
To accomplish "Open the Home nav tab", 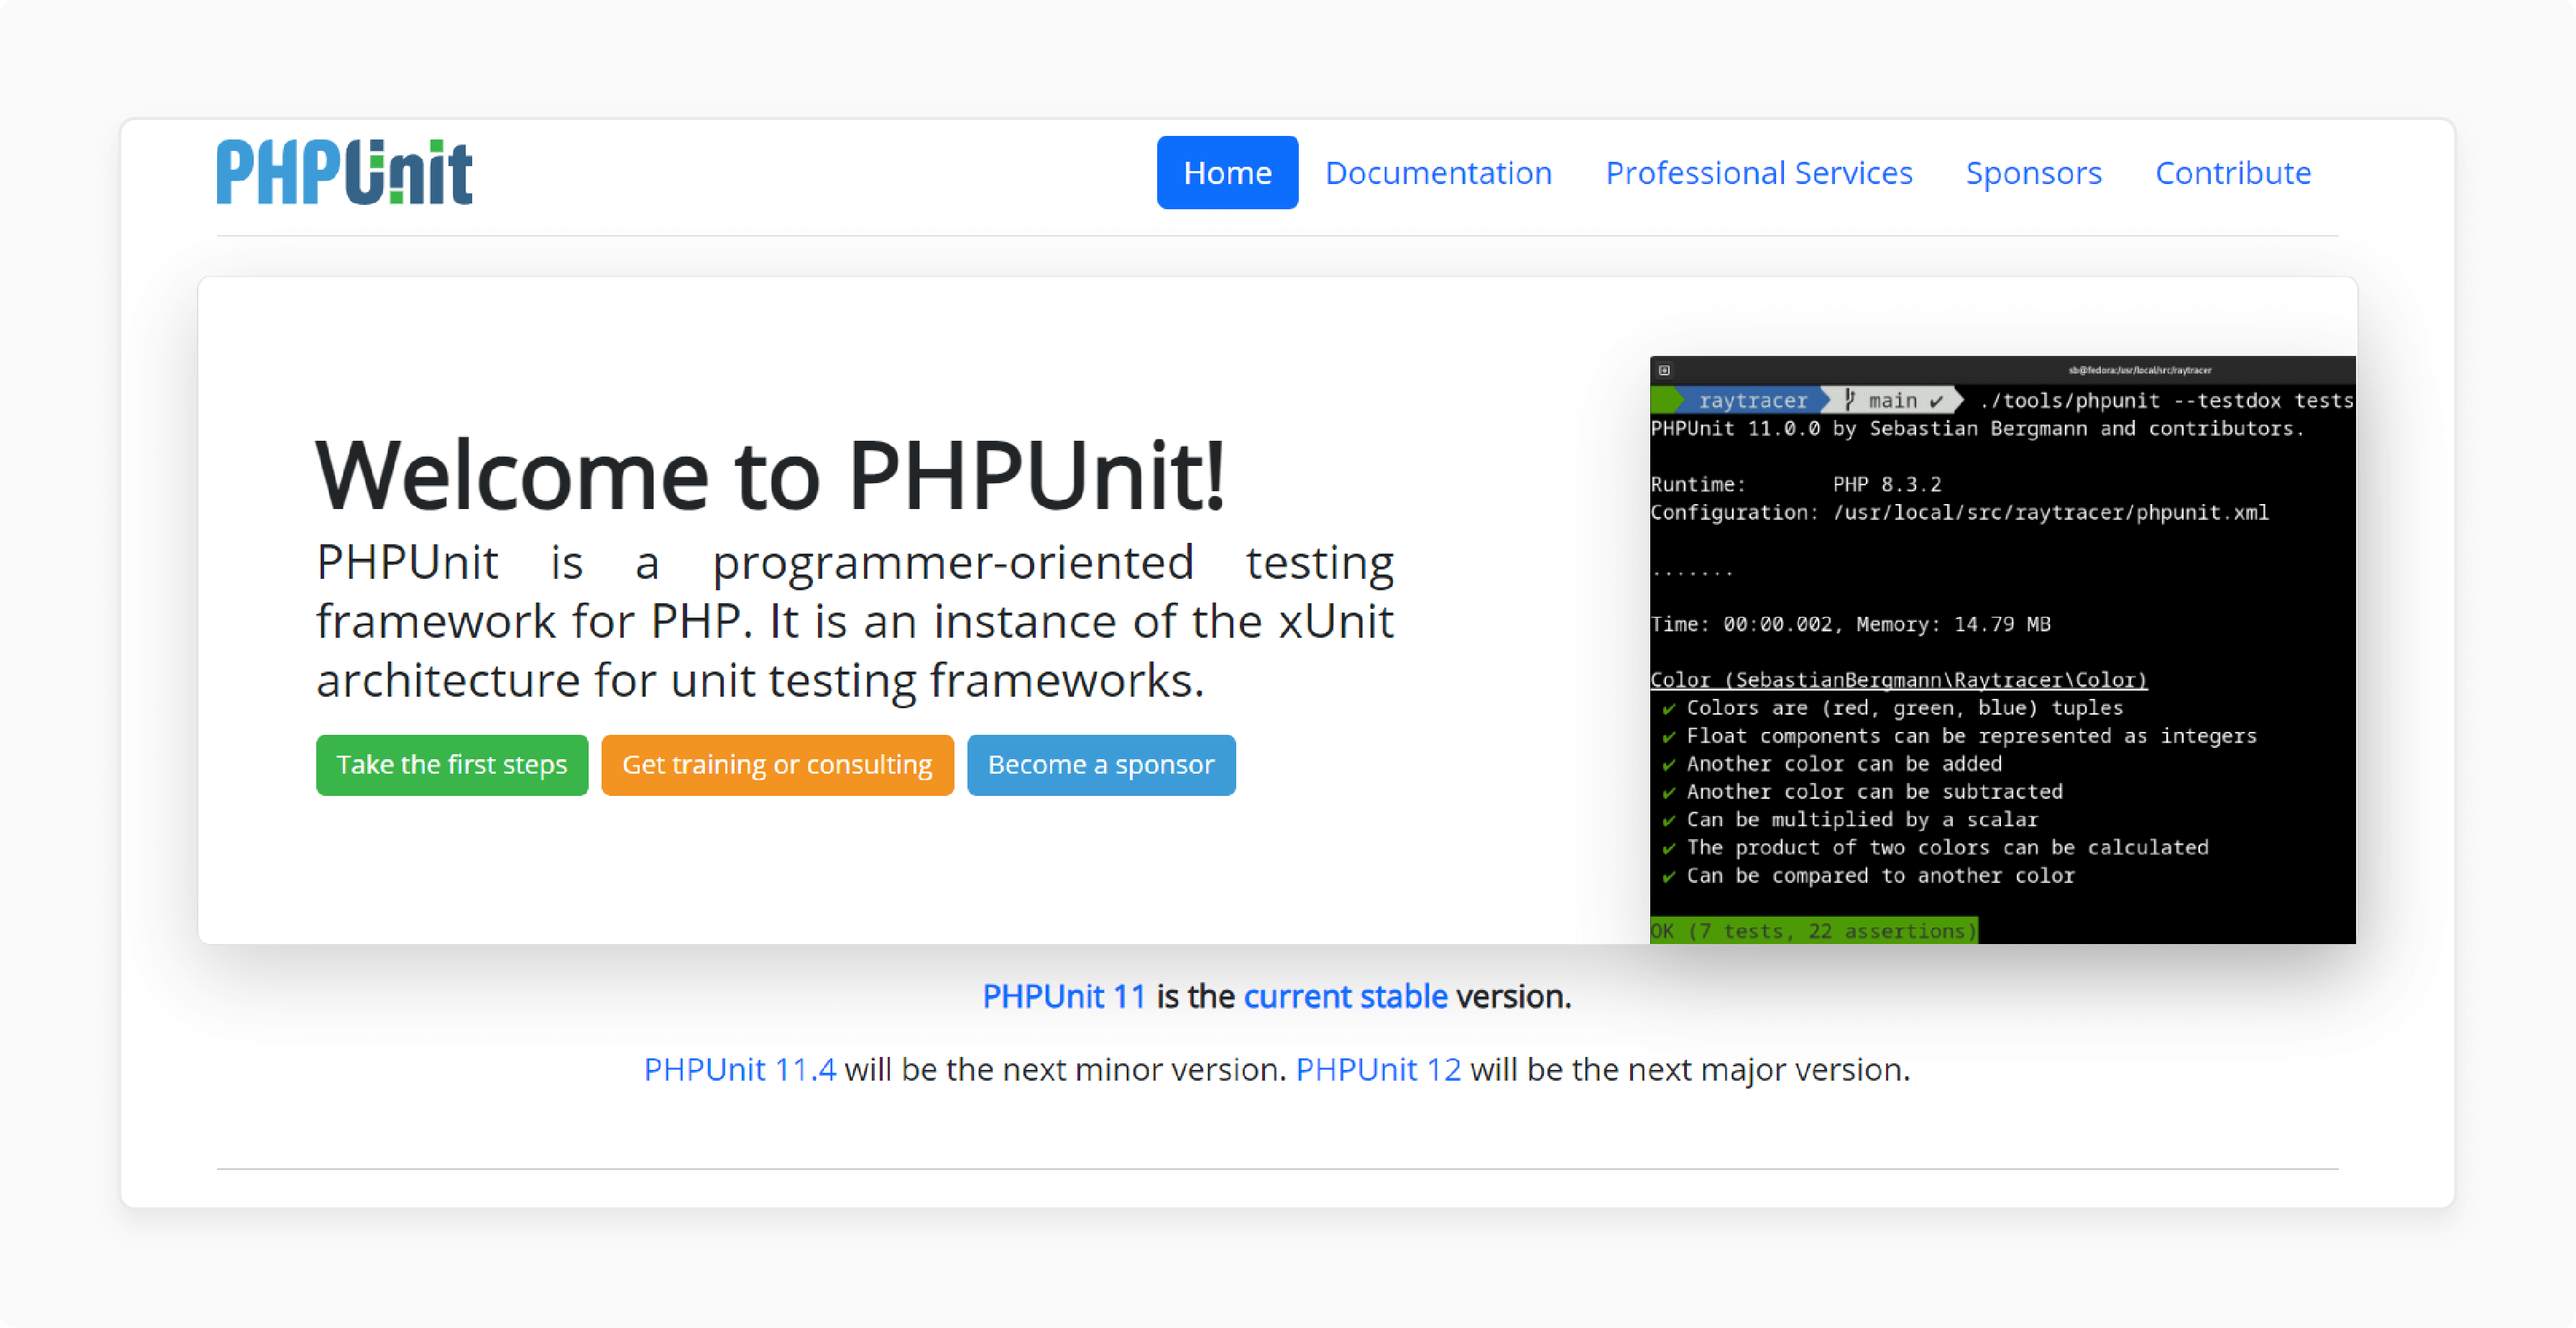I will (1227, 173).
